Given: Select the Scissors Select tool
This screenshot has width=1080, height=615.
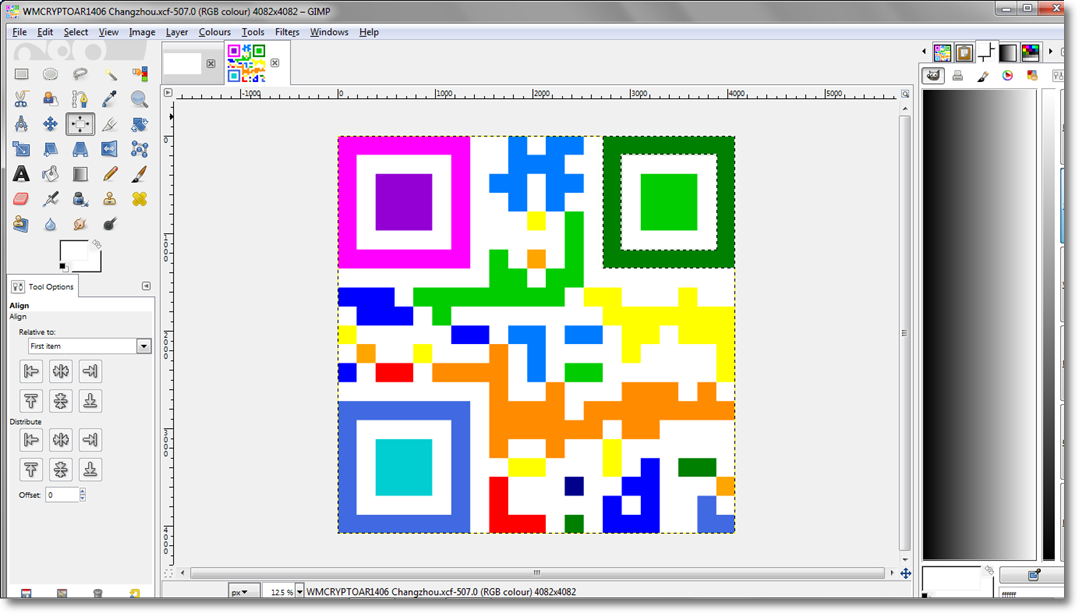Looking at the screenshot, I should tap(21, 99).
